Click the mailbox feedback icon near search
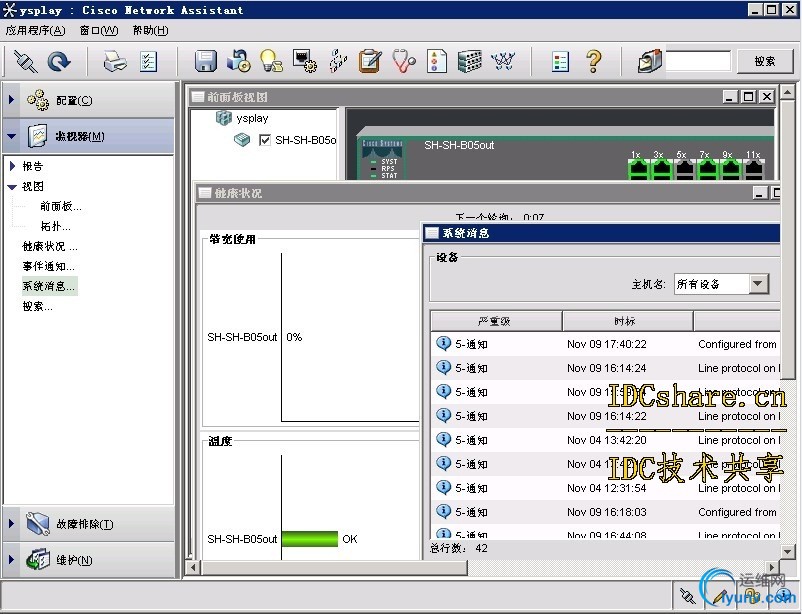Image resolution: width=802 pixels, height=614 pixels. pyautogui.click(x=650, y=61)
